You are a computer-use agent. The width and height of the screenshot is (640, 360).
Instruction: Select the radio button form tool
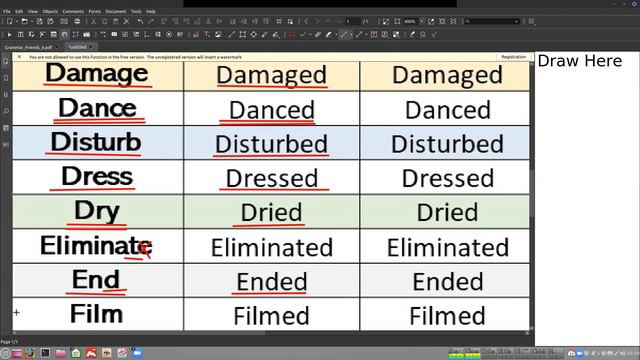click(169, 35)
